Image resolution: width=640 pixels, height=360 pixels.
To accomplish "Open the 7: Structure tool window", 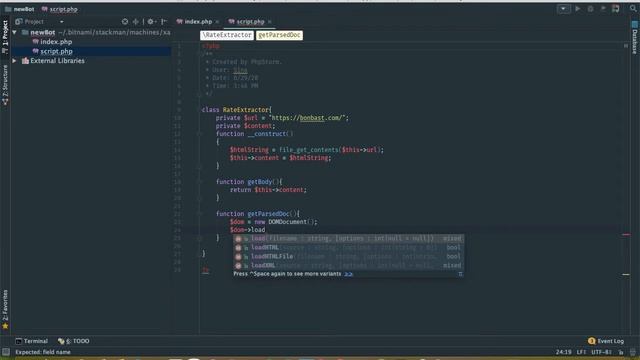I will pyautogui.click(x=5, y=85).
